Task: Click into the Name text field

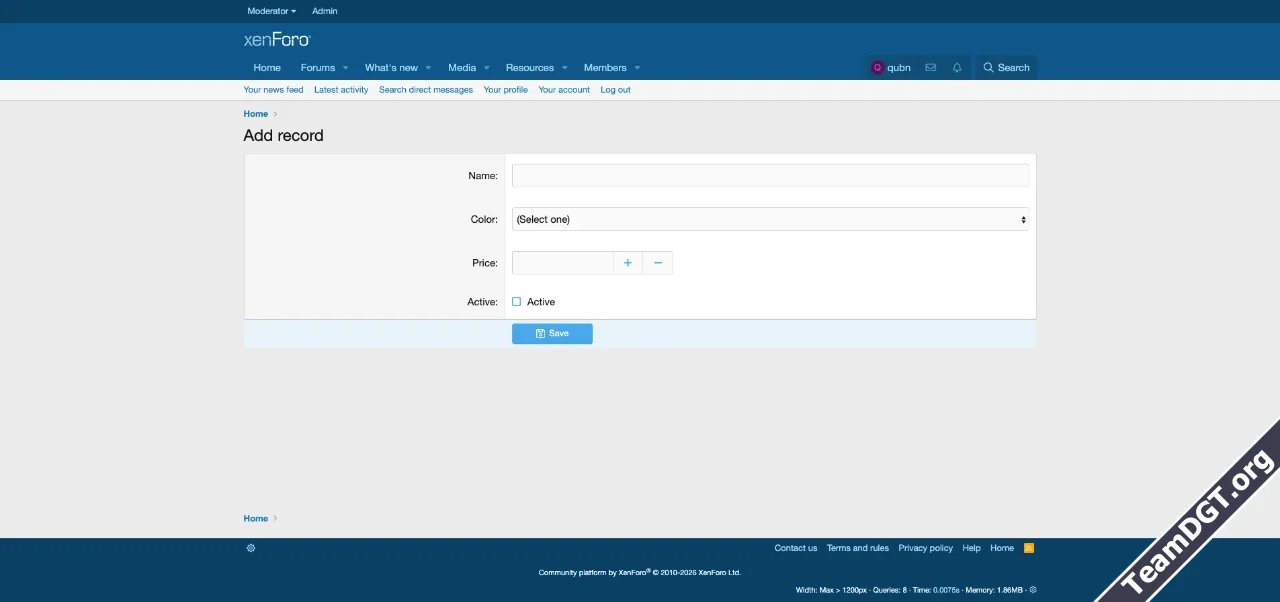Action: tap(770, 176)
